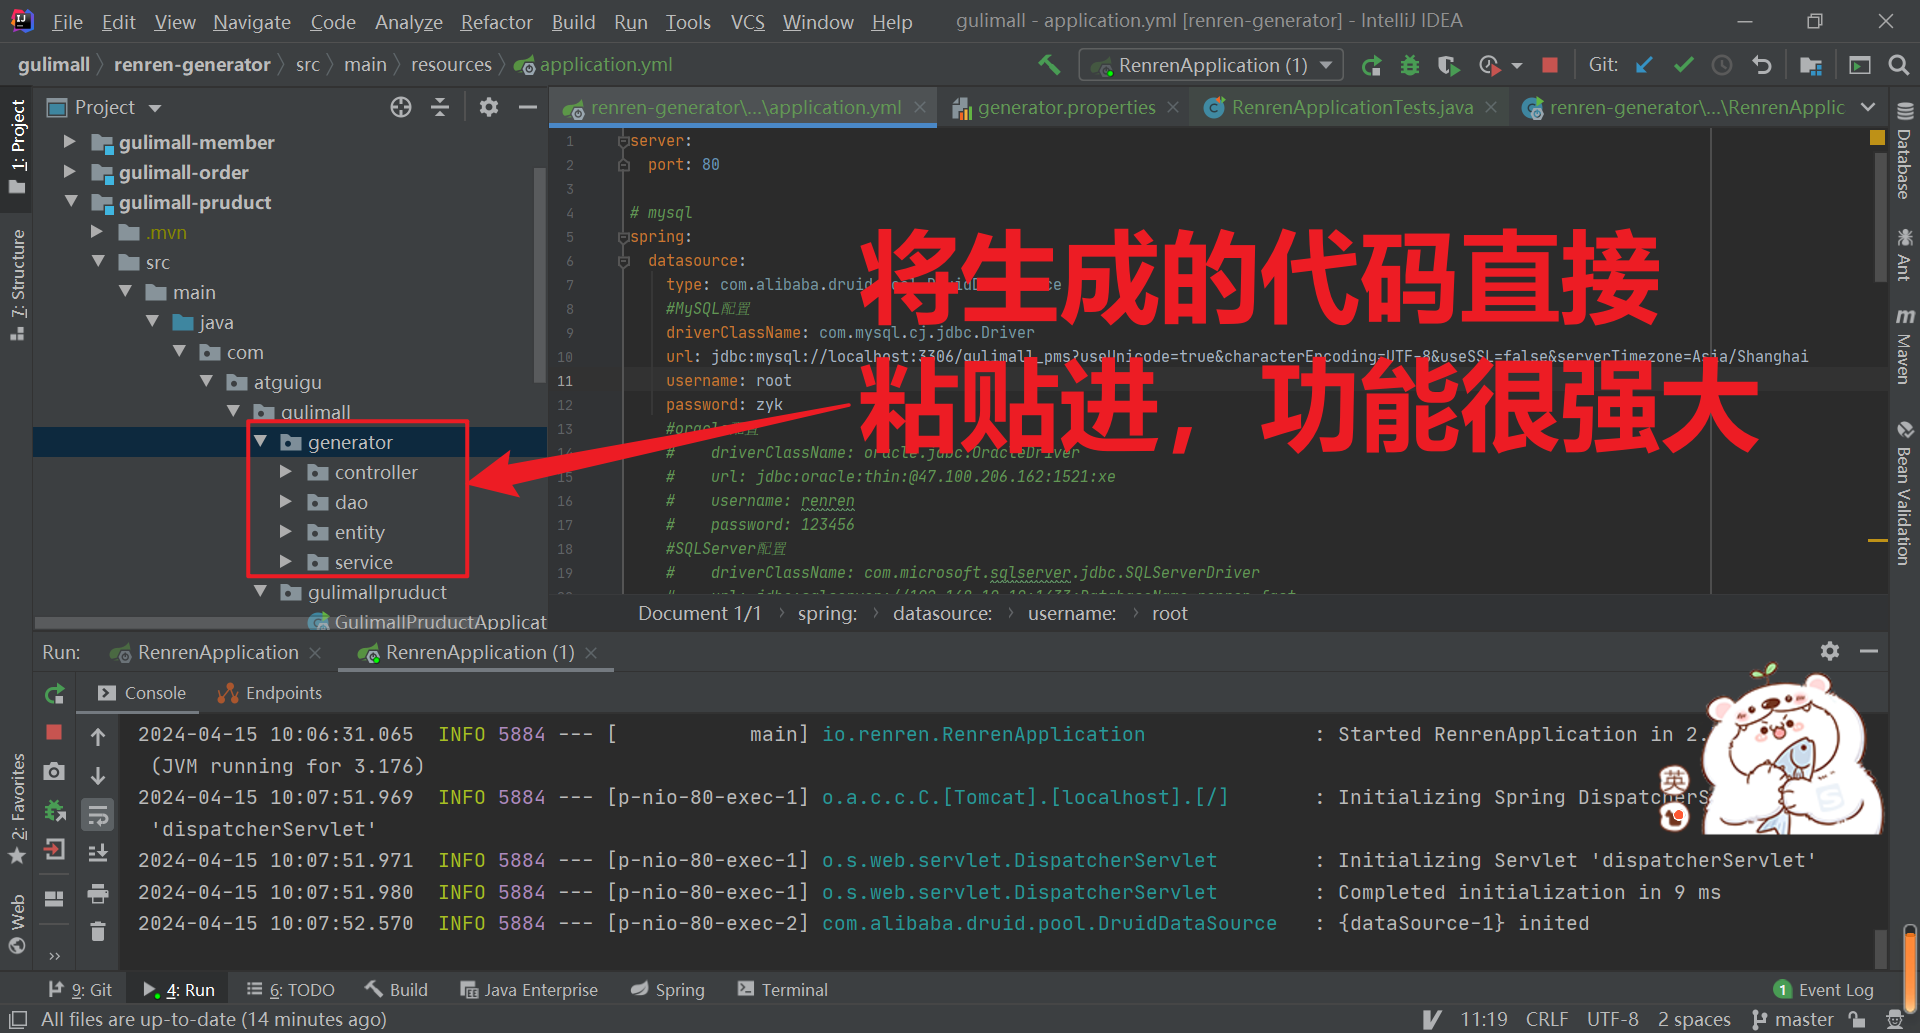This screenshot has height=1033, width=1920.
Task: Toggle the Maven tool window
Action: pos(1904,346)
